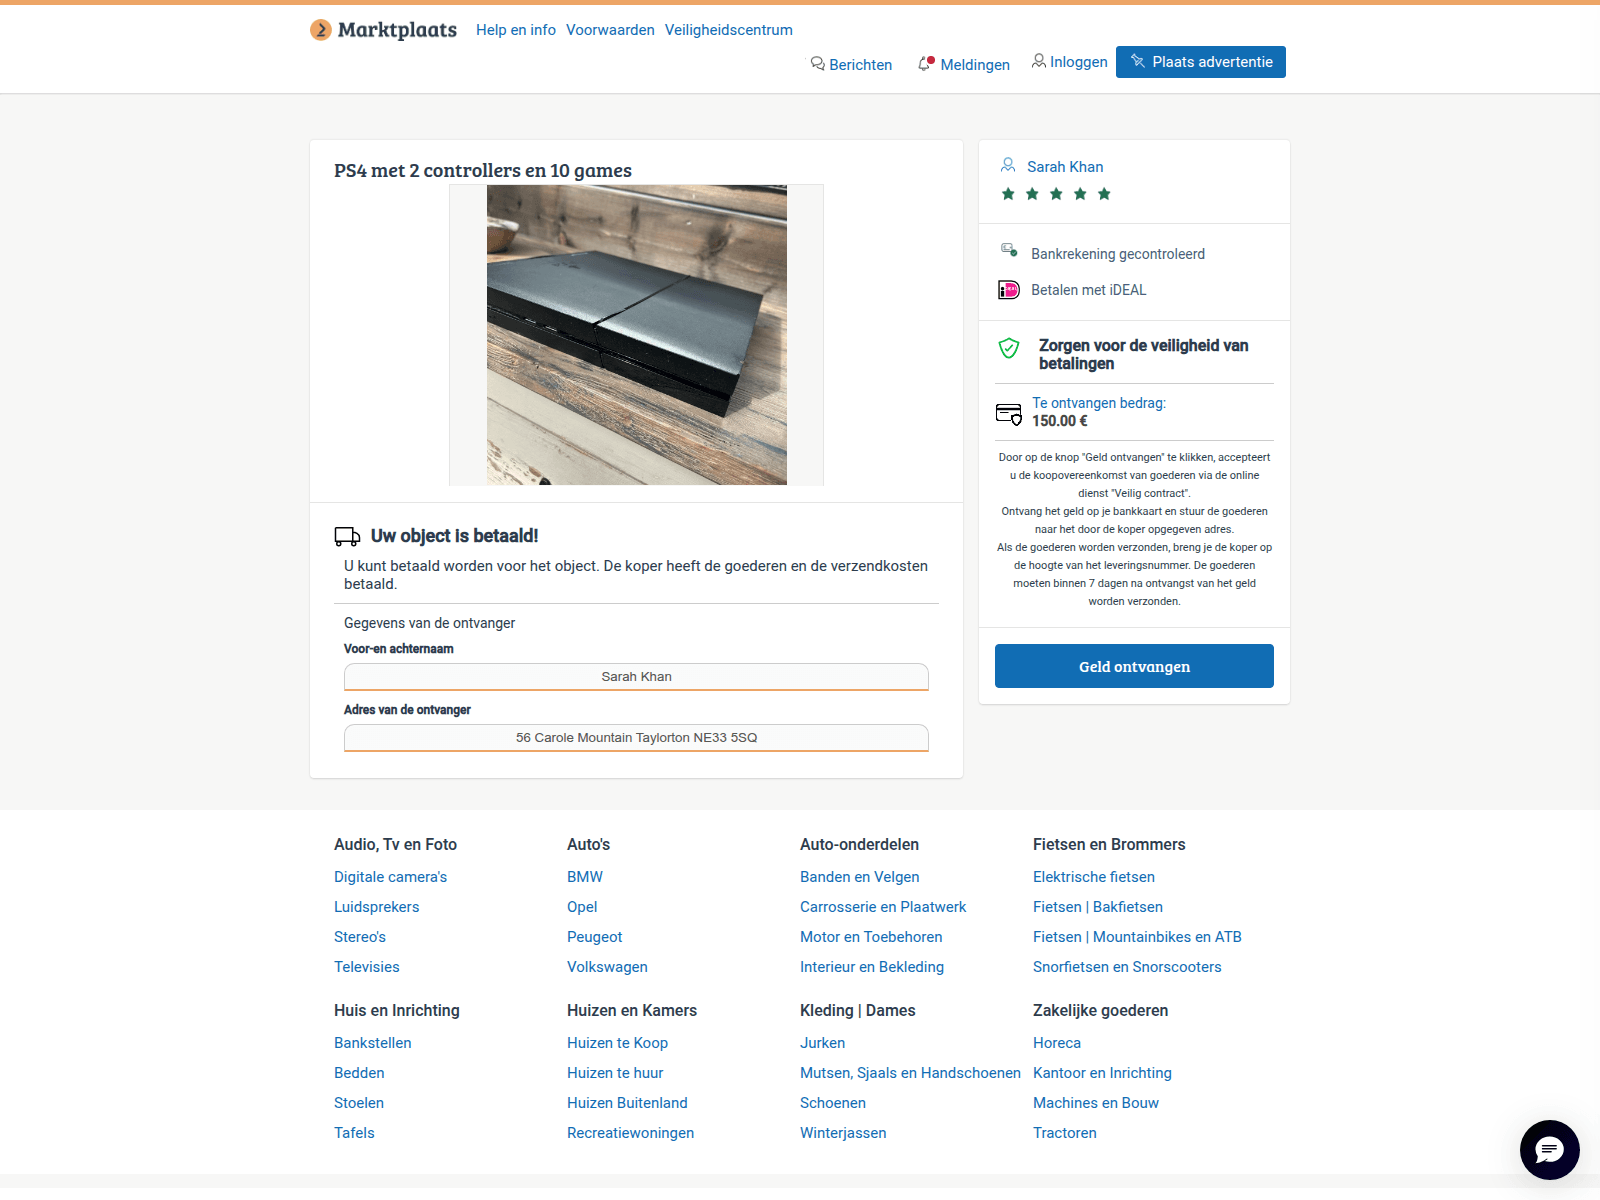Click the green shield security icon
Viewport: 1600px width, 1200px height.
(1009, 348)
